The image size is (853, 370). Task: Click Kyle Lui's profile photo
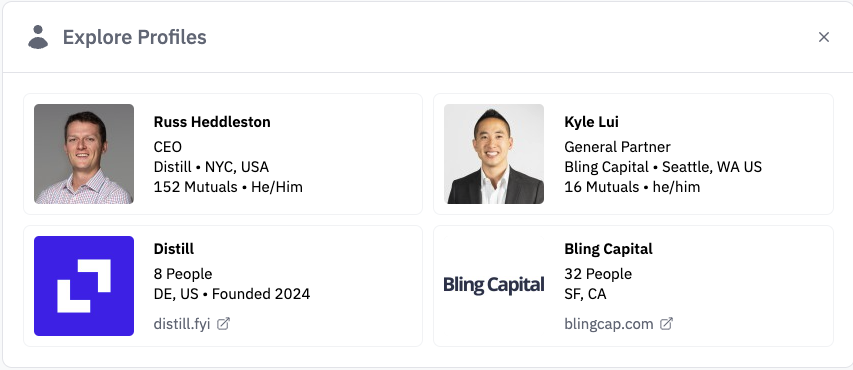pos(494,154)
